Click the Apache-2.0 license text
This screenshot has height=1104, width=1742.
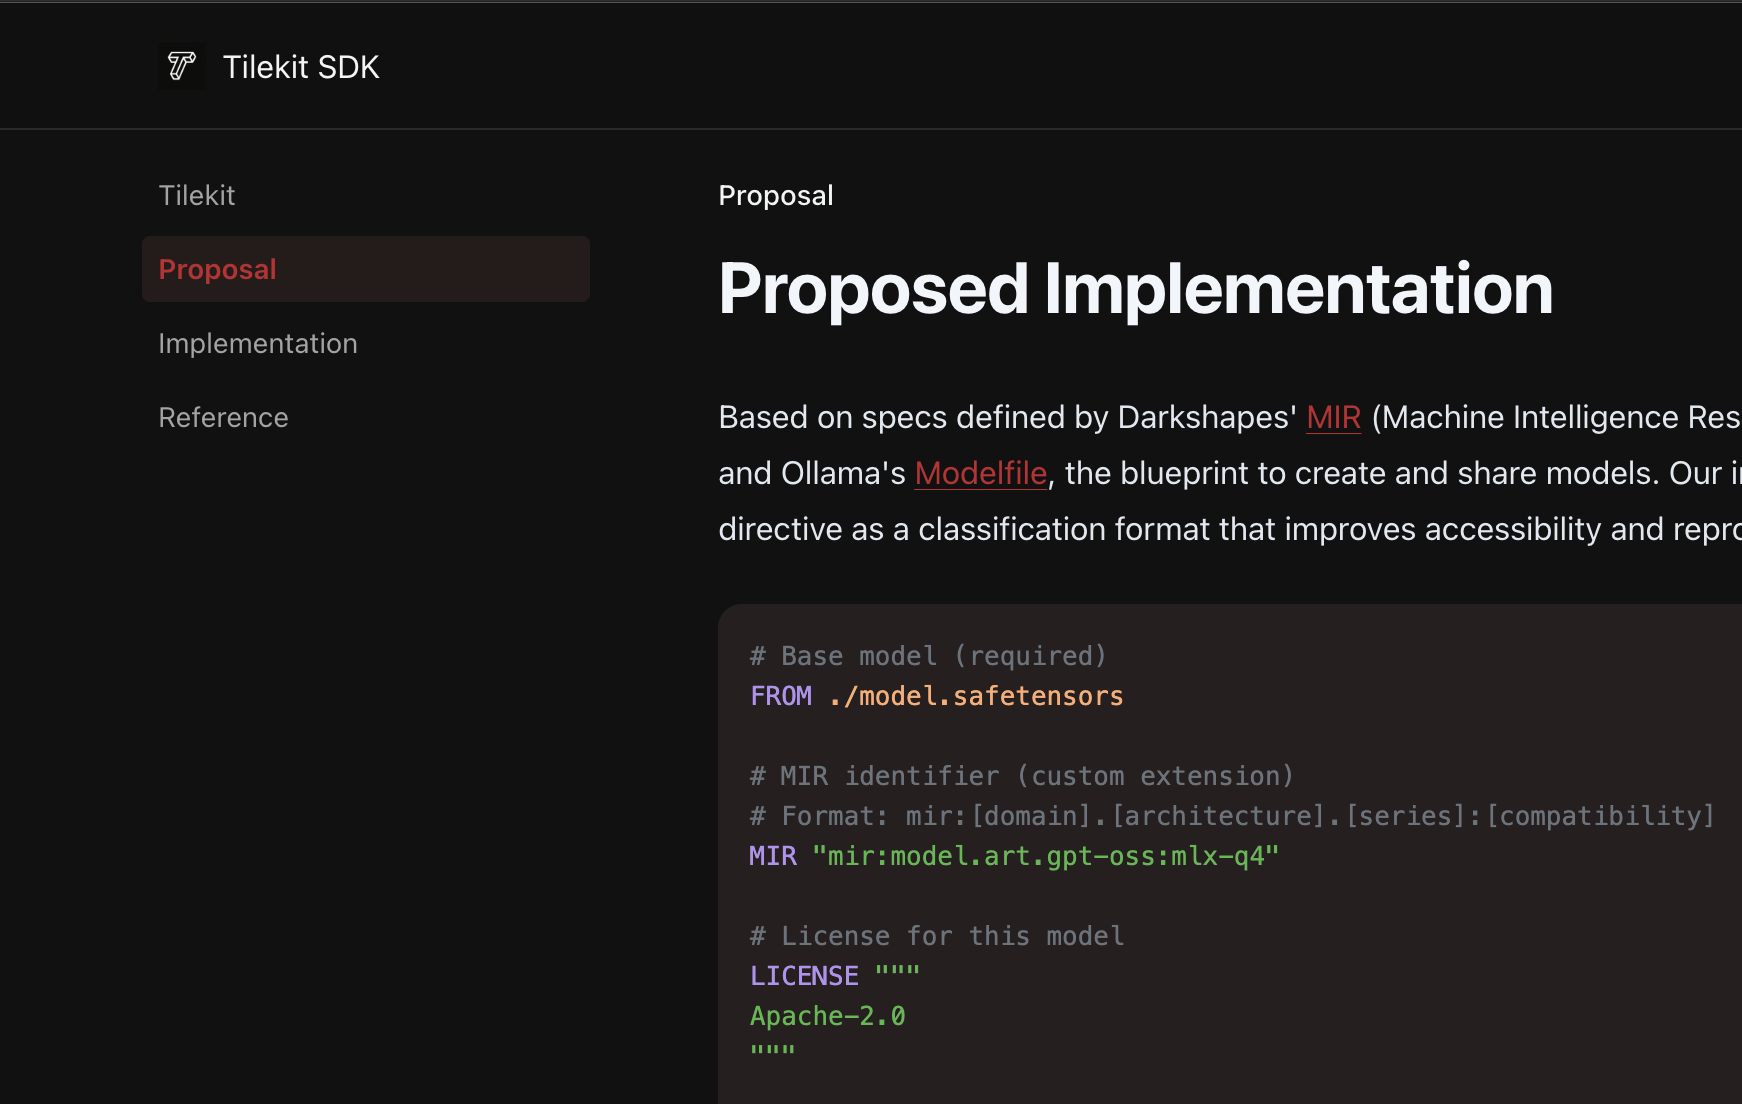(827, 1015)
